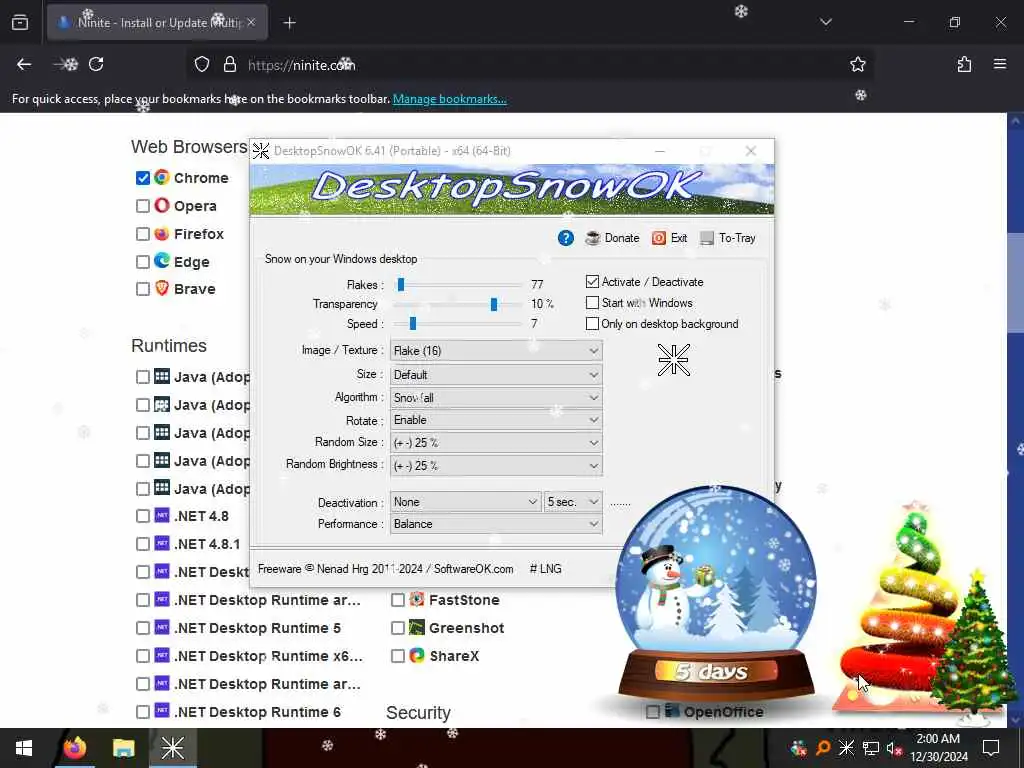
Task: Open the Algorithm dropdown
Action: click(496, 397)
